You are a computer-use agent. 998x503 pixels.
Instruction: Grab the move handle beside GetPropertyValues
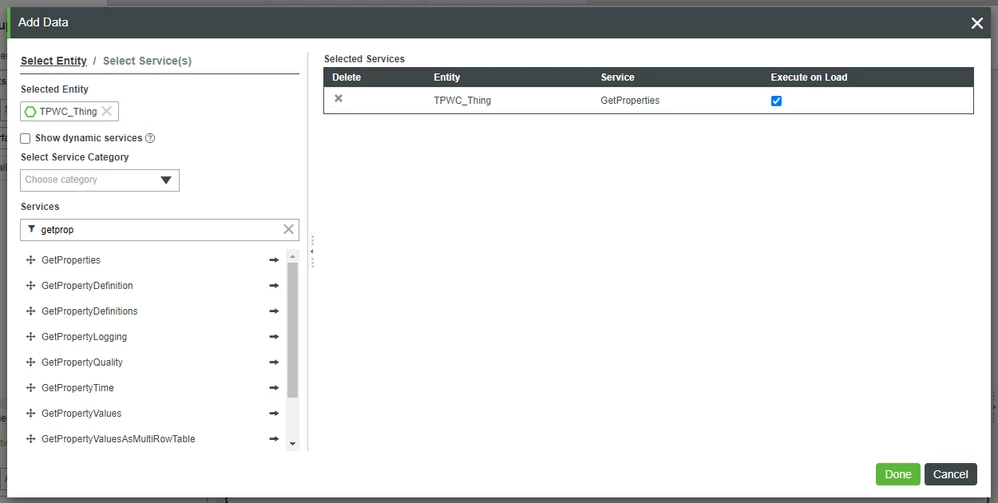click(x=30, y=413)
